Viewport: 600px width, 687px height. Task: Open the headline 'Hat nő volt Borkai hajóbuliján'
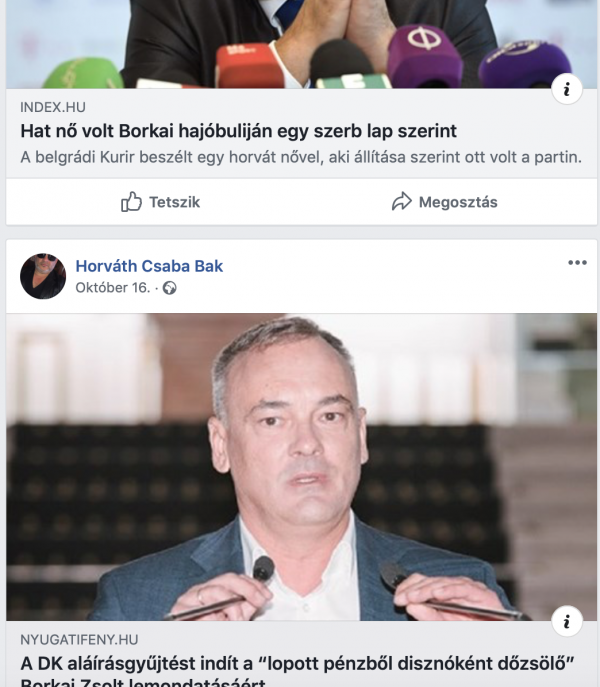[x=238, y=131]
